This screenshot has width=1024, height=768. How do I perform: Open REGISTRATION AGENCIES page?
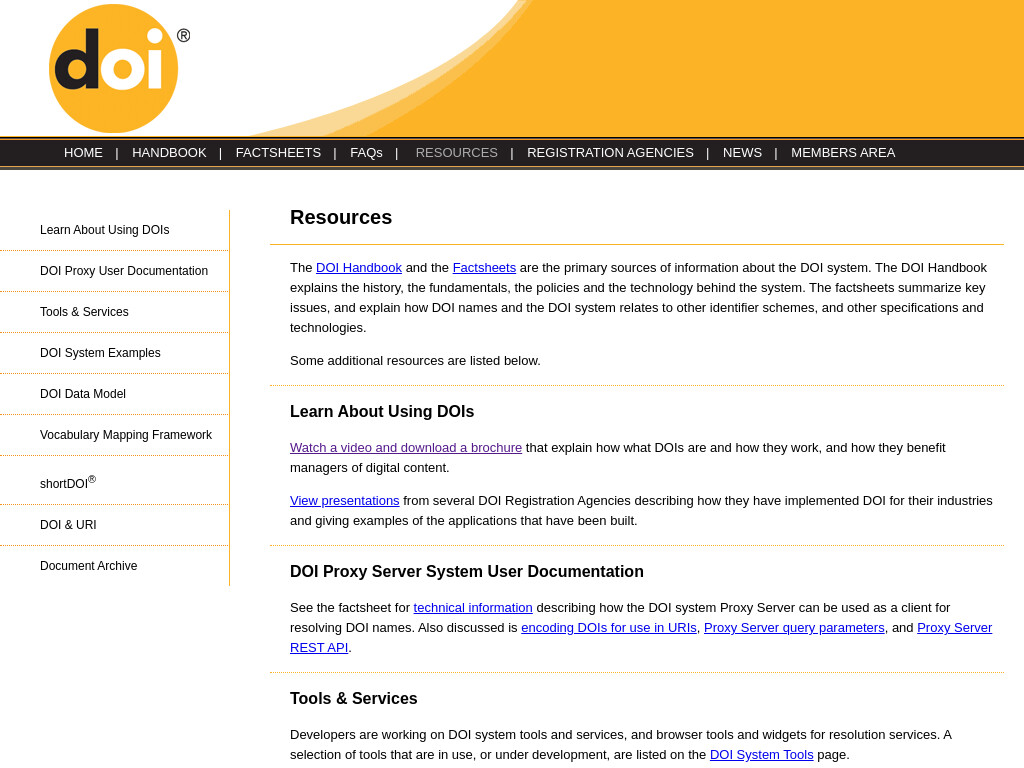(610, 153)
